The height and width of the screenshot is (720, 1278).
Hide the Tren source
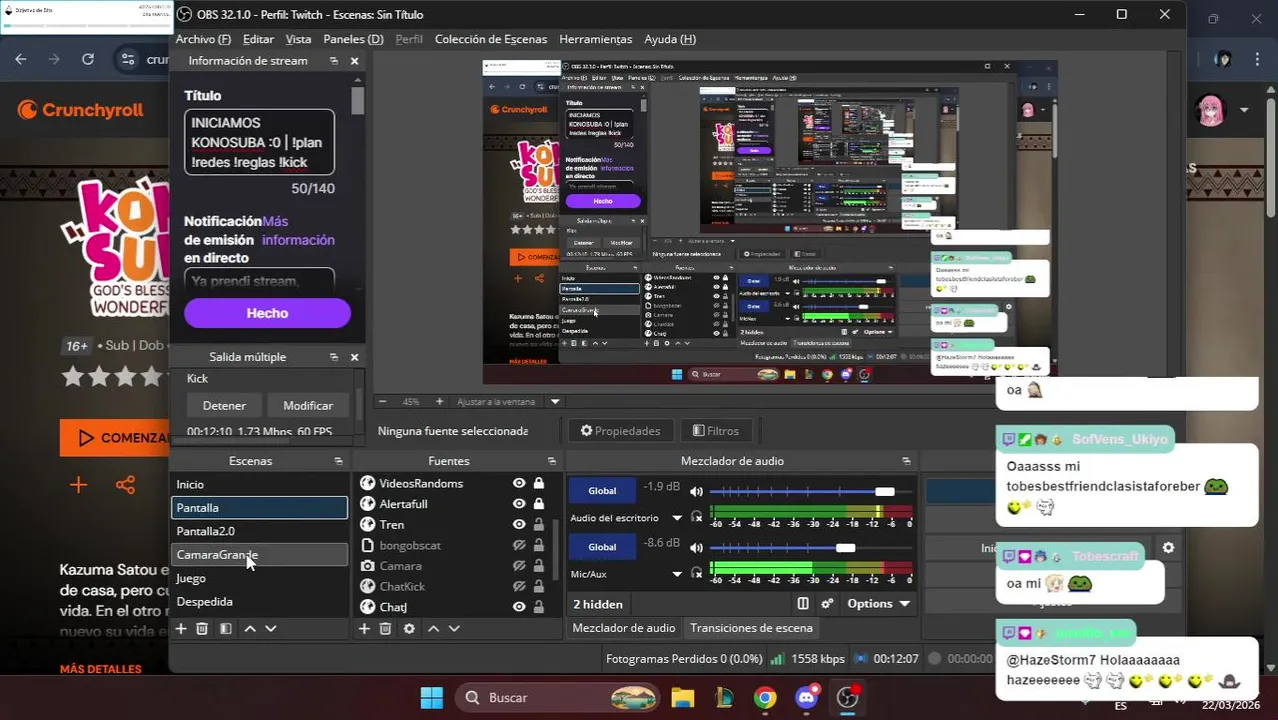519,524
